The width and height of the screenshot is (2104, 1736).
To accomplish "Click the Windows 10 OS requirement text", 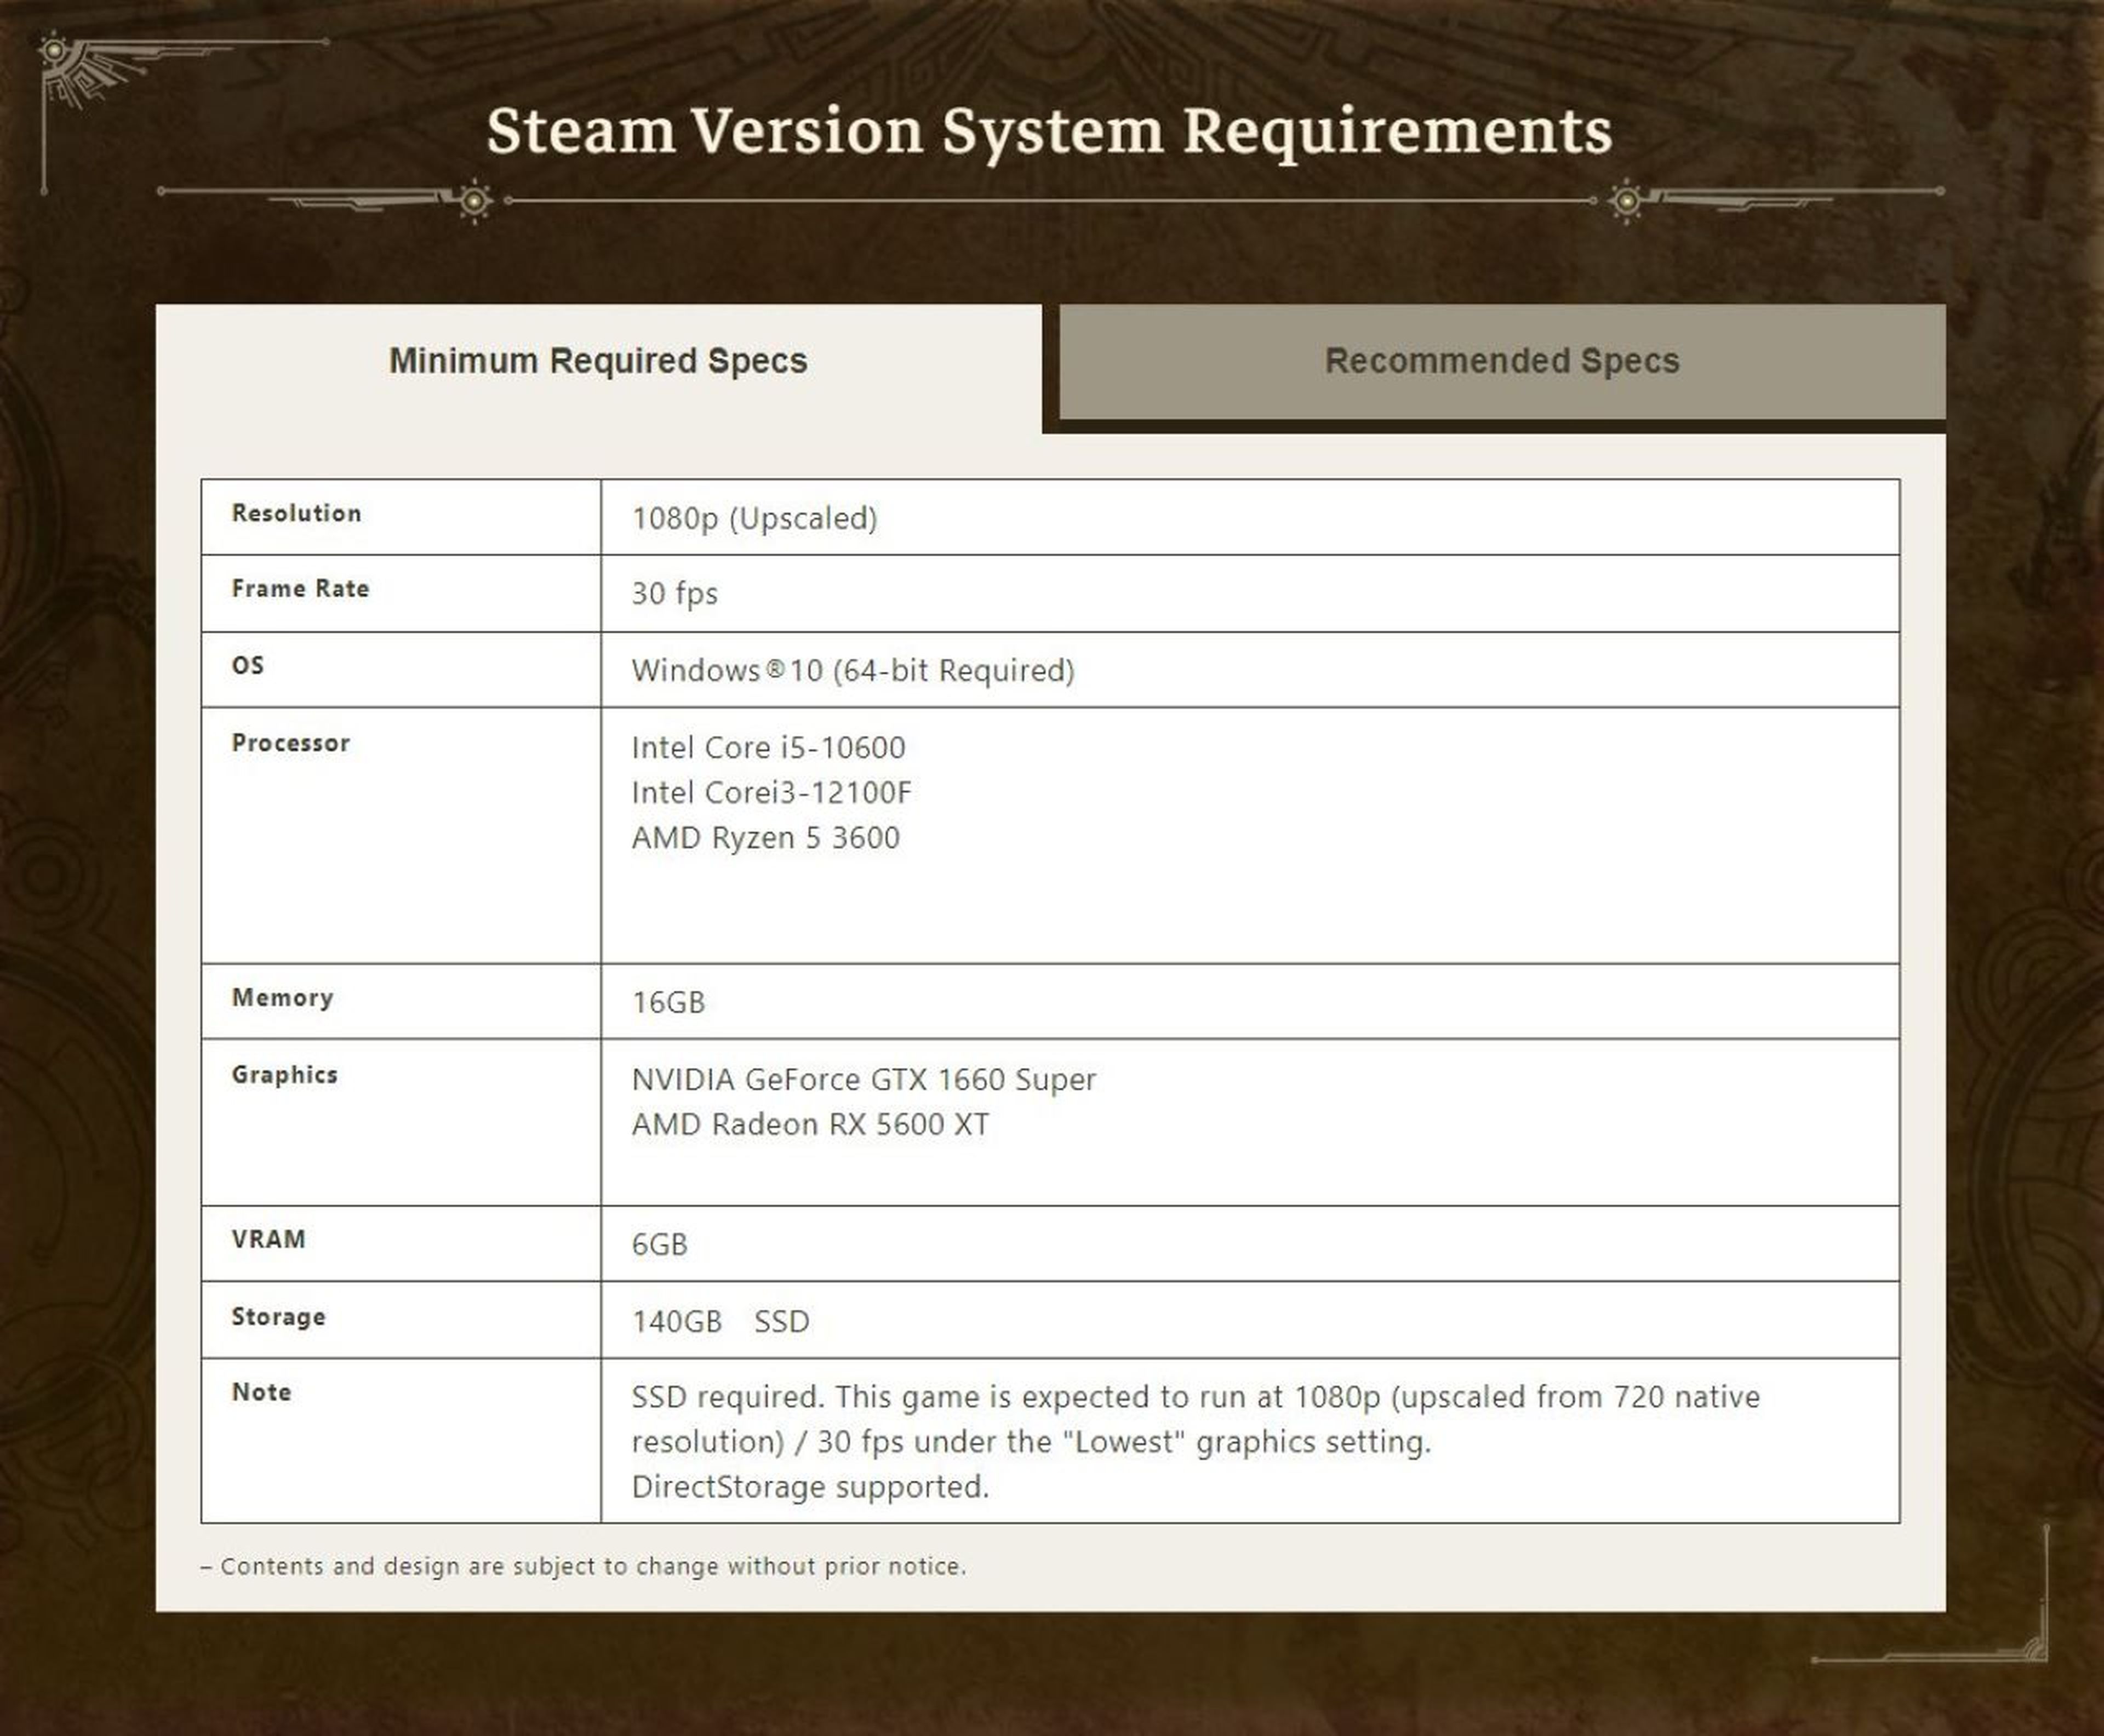I will click(852, 670).
